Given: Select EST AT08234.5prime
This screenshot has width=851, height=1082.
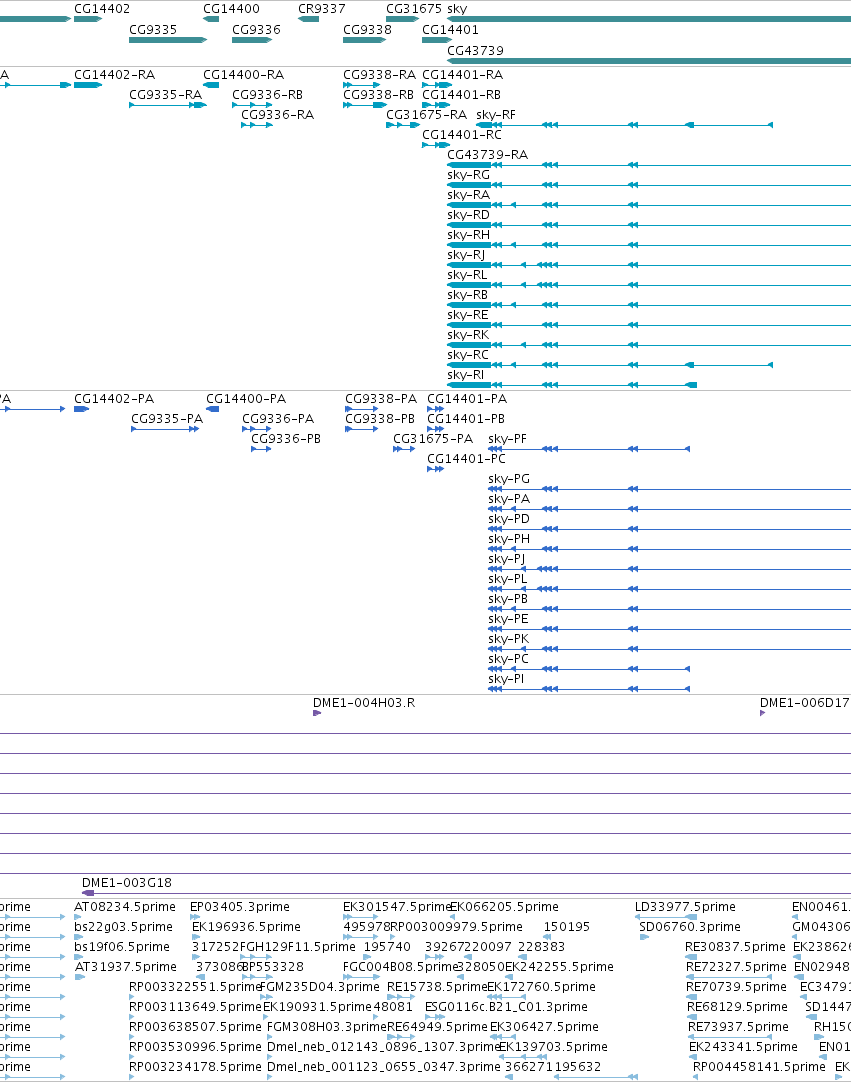Looking at the screenshot, I should point(125,907).
